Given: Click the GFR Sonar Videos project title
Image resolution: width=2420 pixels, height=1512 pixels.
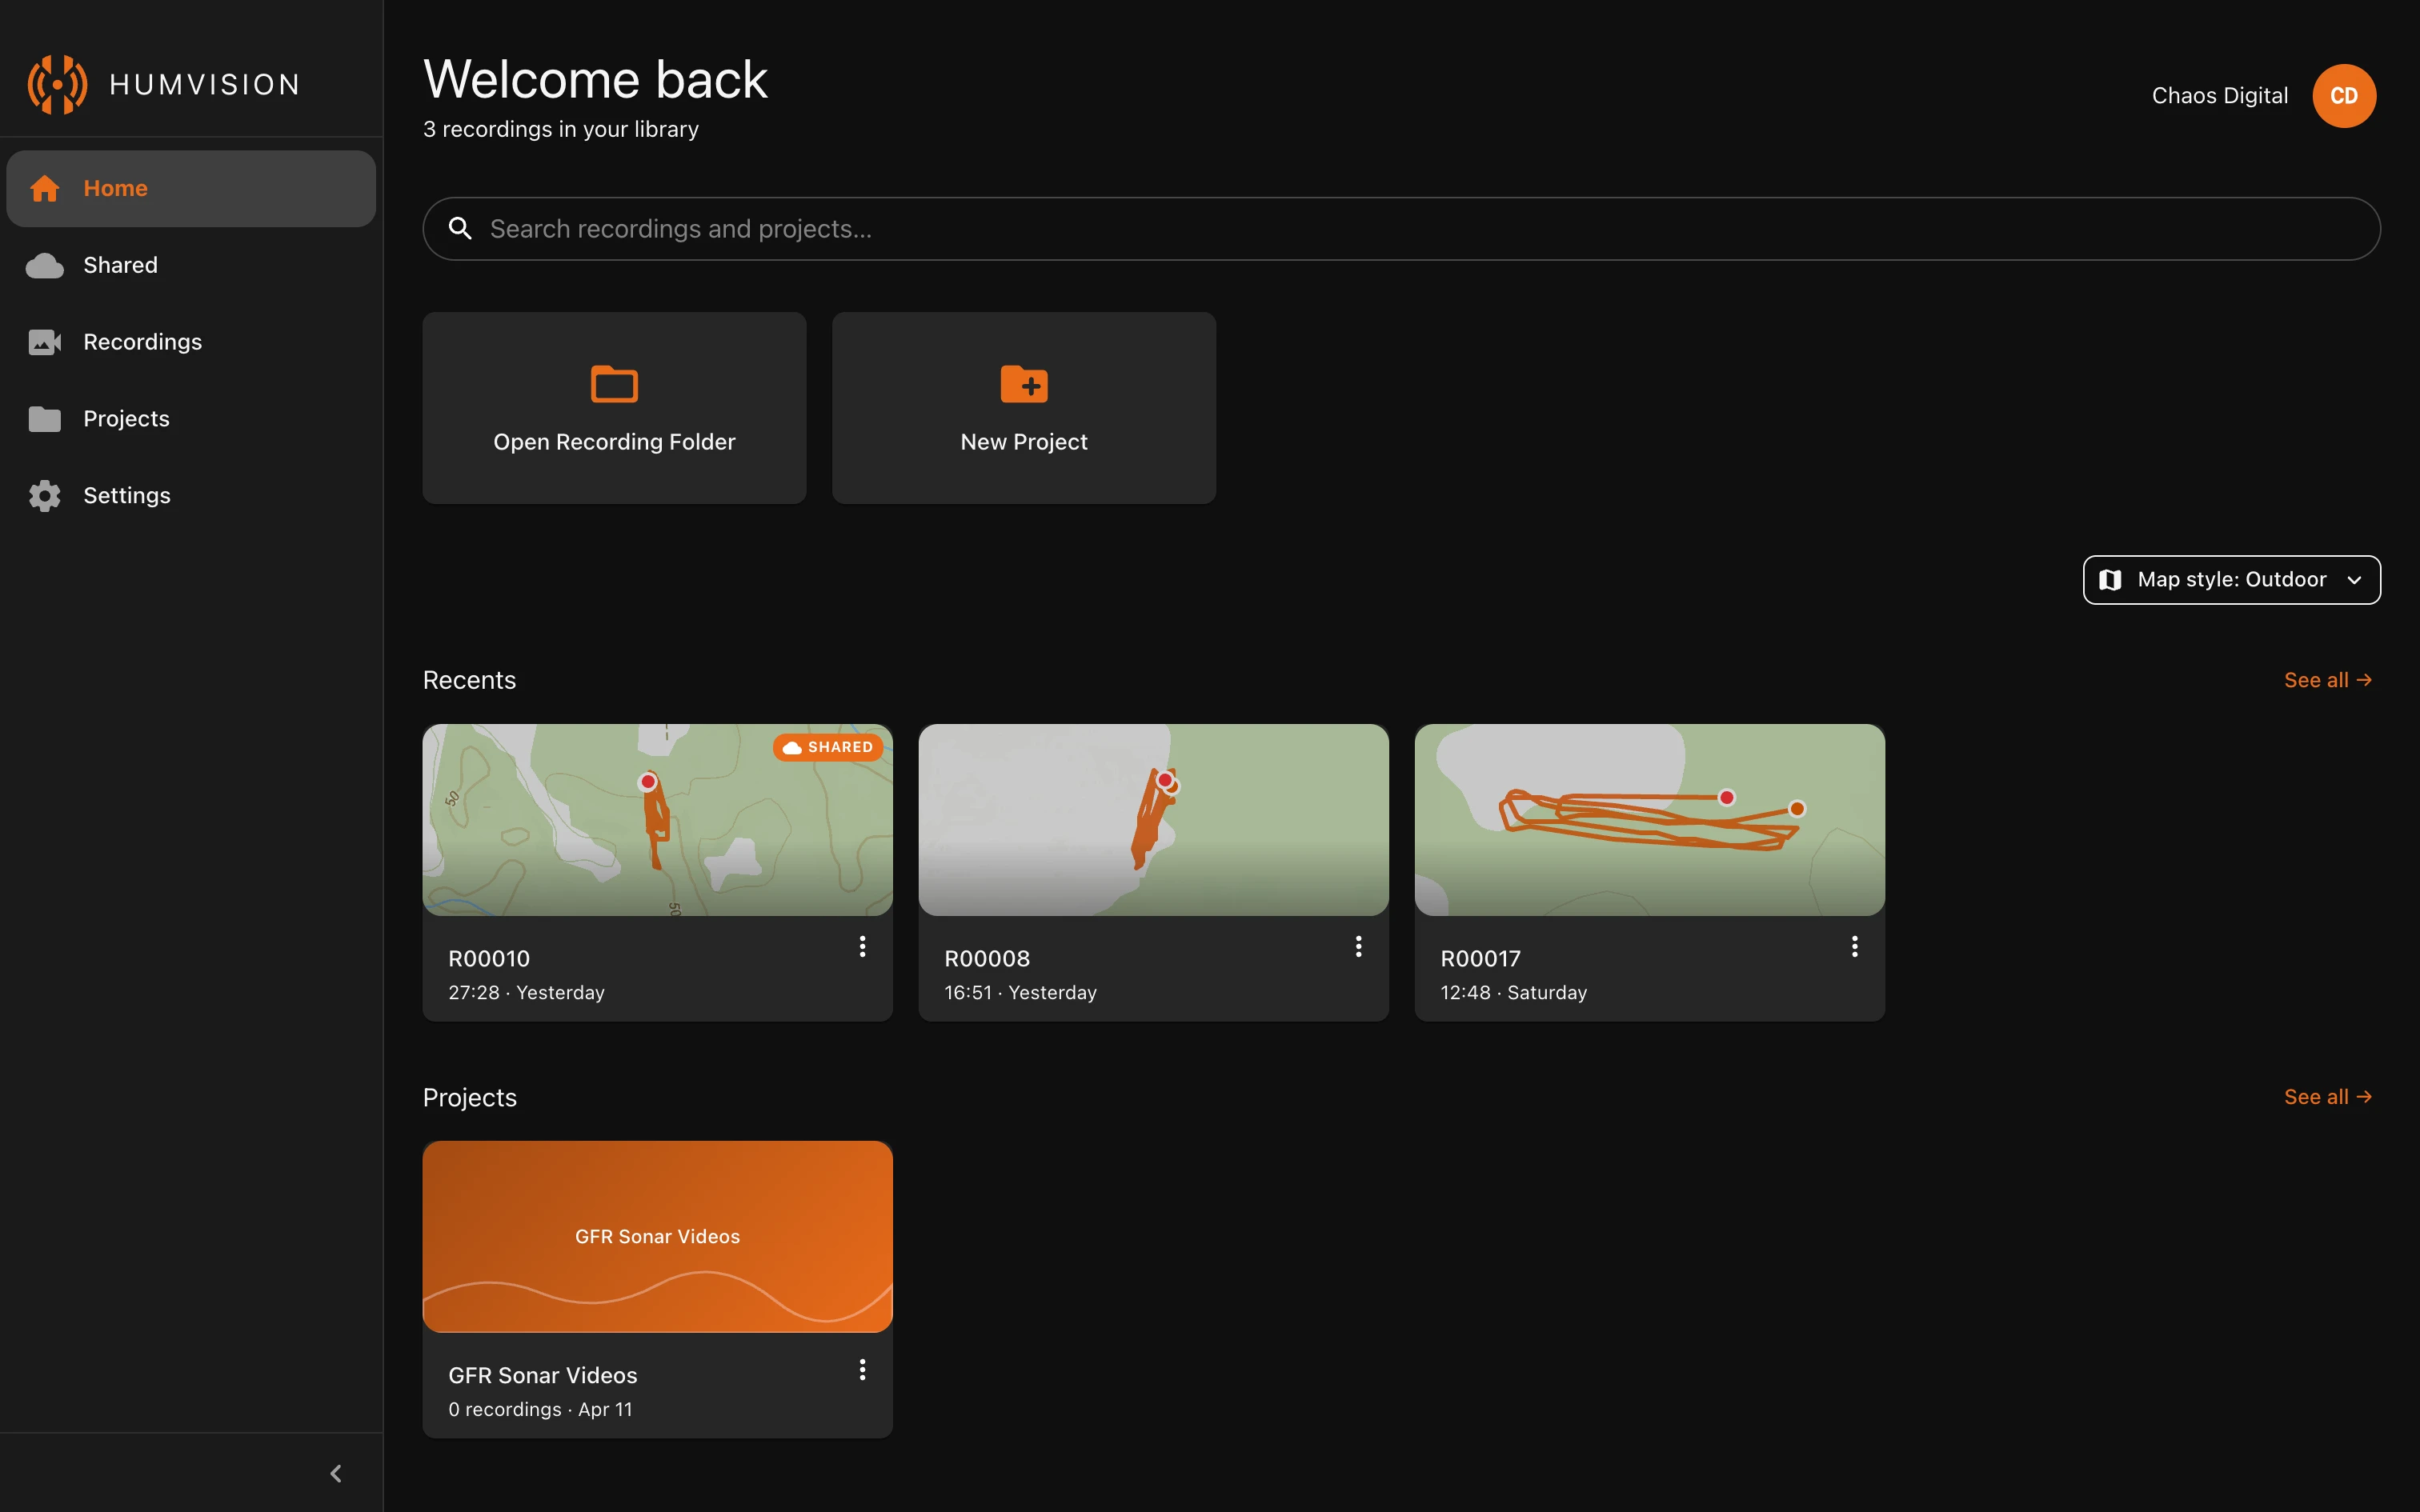Looking at the screenshot, I should (543, 1375).
